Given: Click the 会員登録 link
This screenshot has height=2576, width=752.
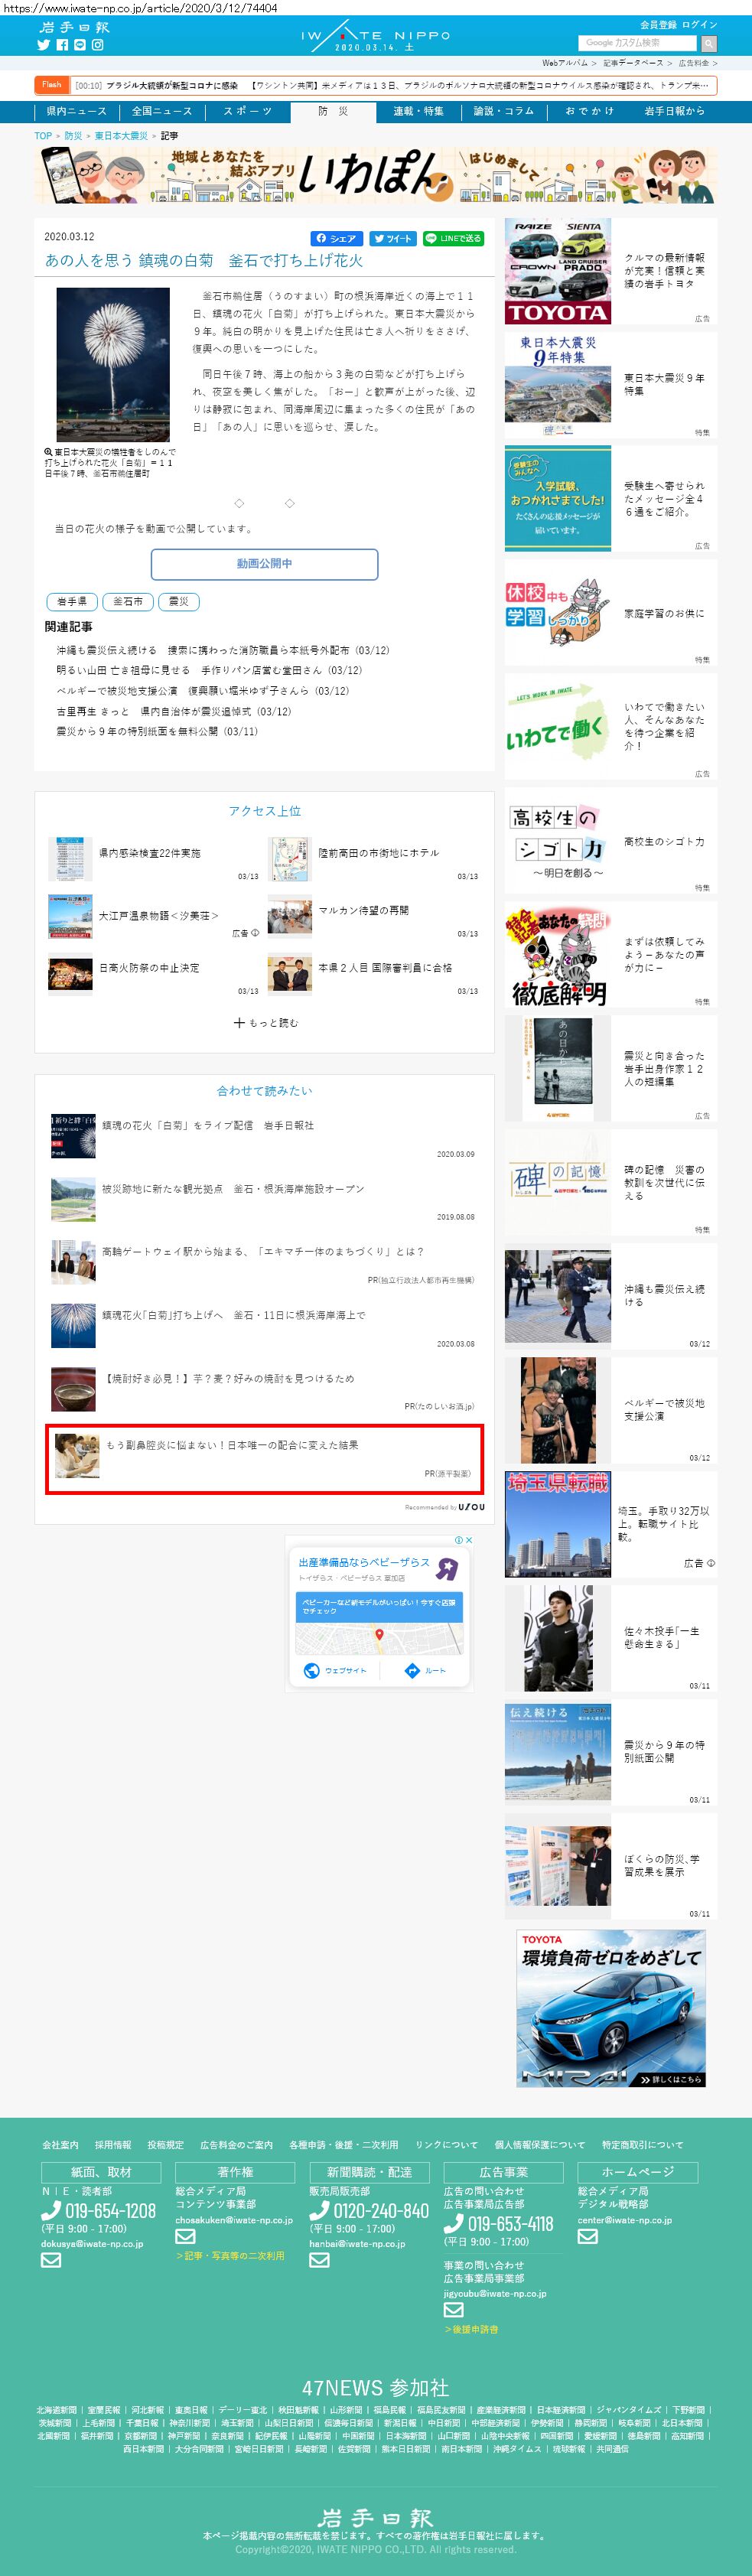Looking at the screenshot, I should [658, 24].
